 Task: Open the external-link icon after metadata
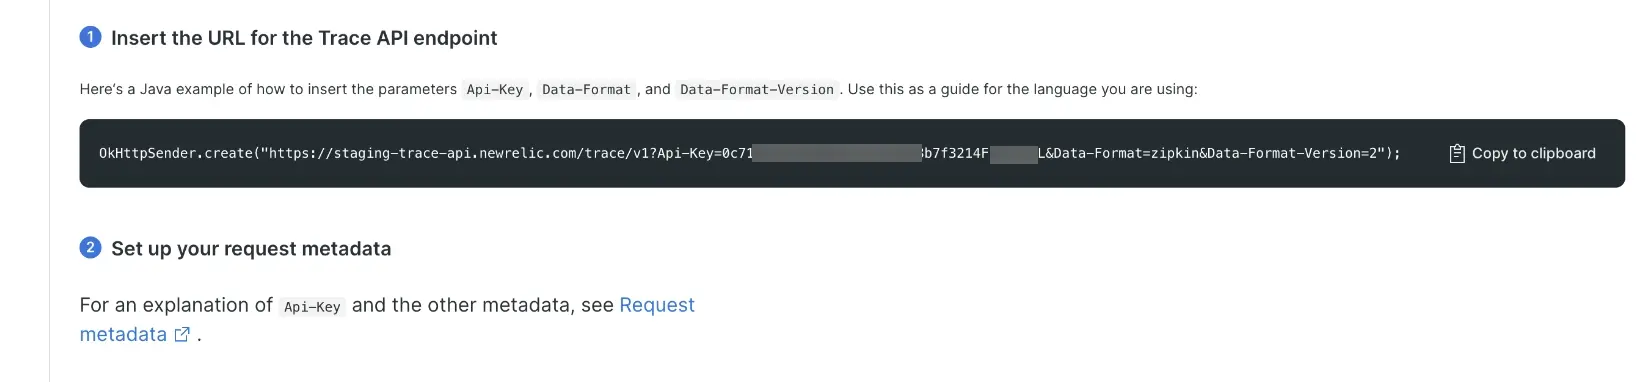click(x=182, y=335)
